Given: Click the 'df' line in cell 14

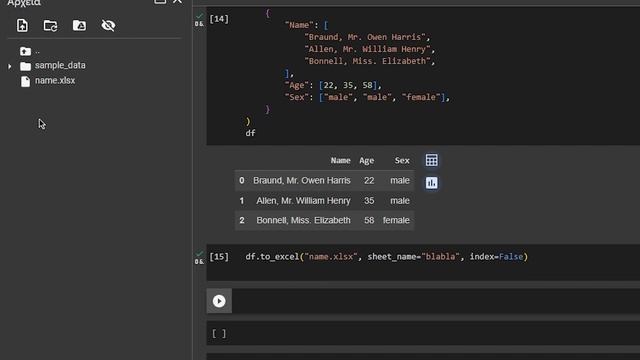Looking at the screenshot, I should click(250, 133).
